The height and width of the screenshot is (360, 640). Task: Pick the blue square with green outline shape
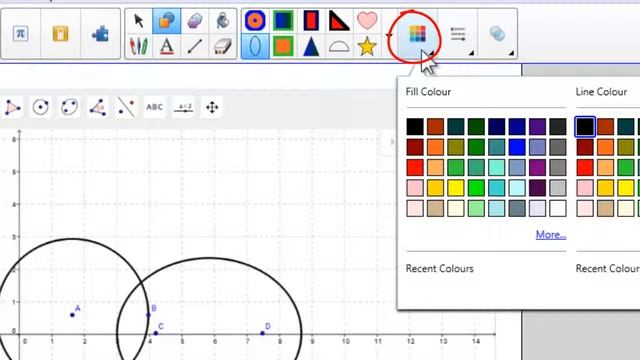click(283, 20)
